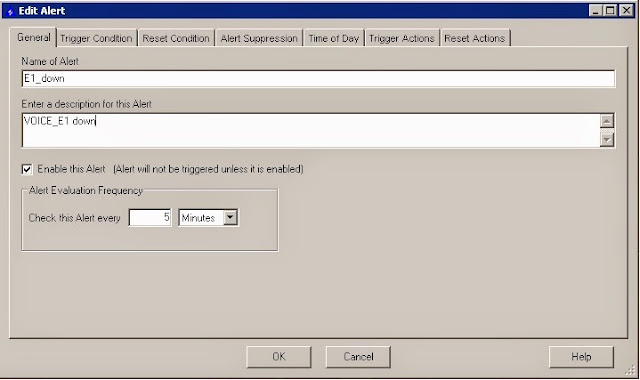The height and width of the screenshot is (380, 640).
Task: Maximize the Edit Alert window
Action: pos(611,11)
